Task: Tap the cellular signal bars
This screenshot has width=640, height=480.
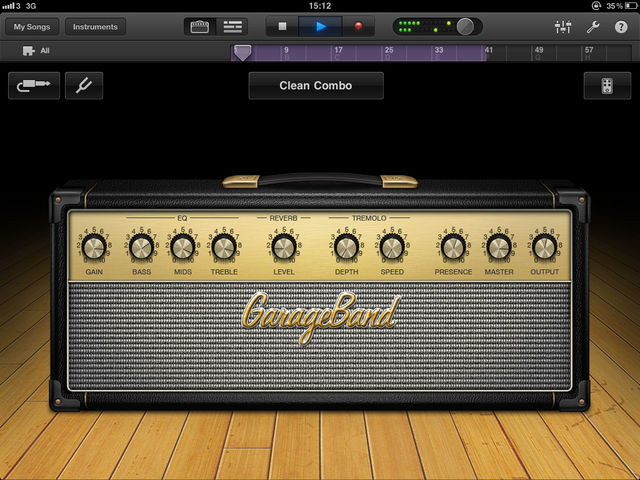Action: 8,6
